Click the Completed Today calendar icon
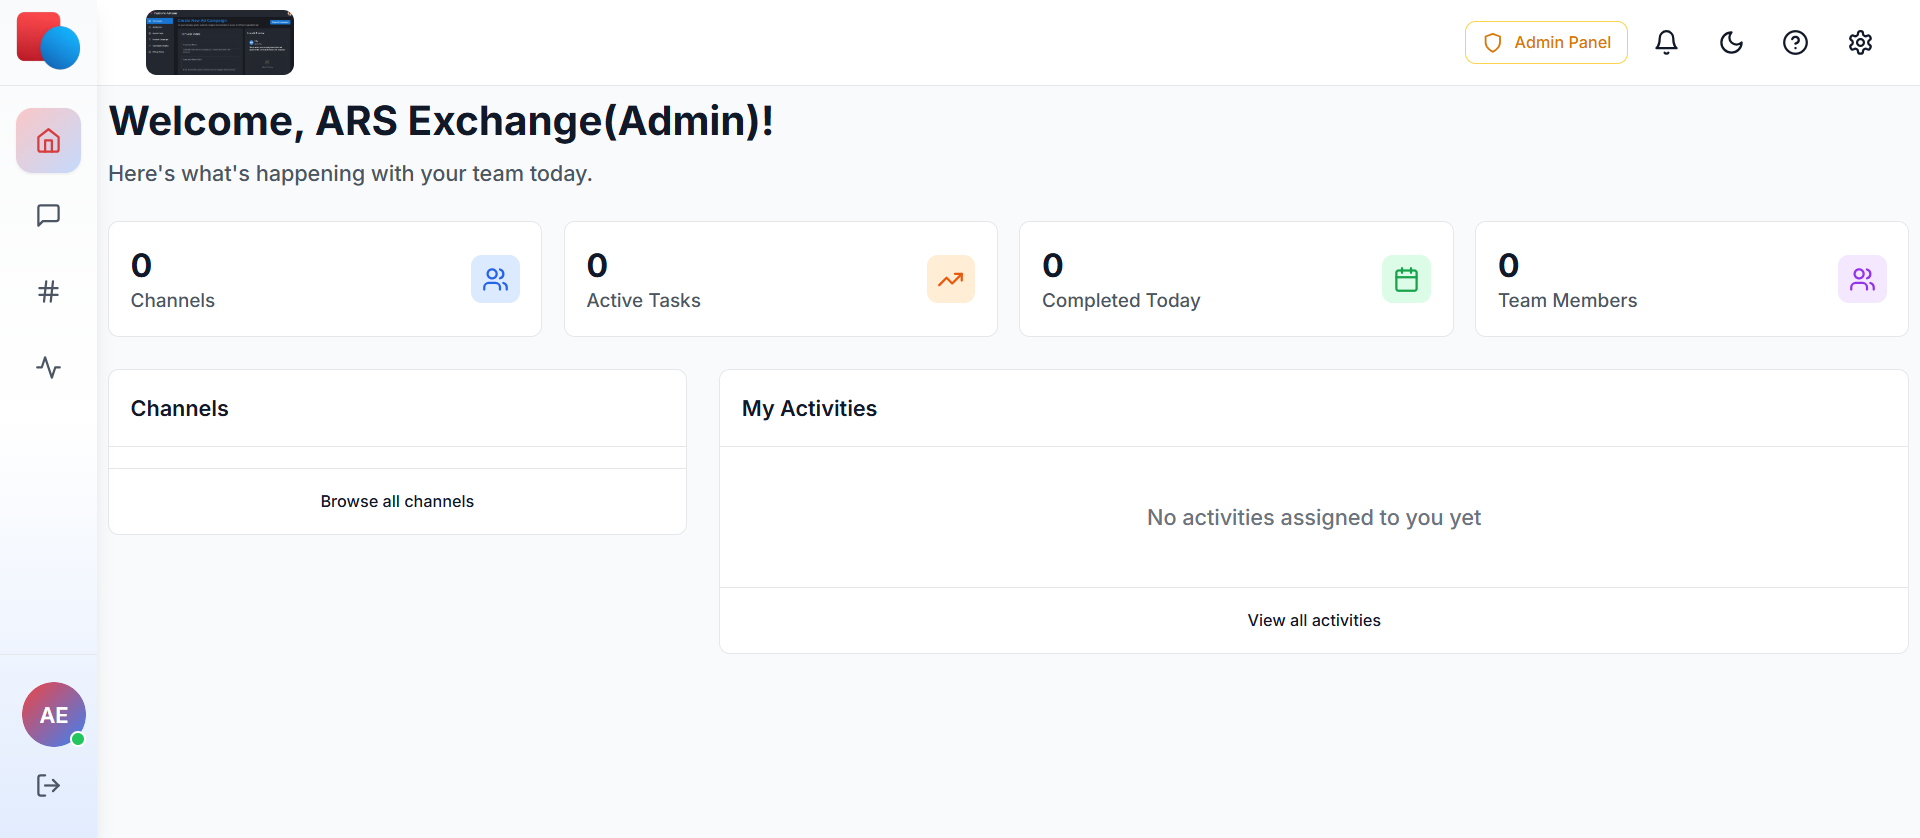The height and width of the screenshot is (838, 1920). [1406, 279]
